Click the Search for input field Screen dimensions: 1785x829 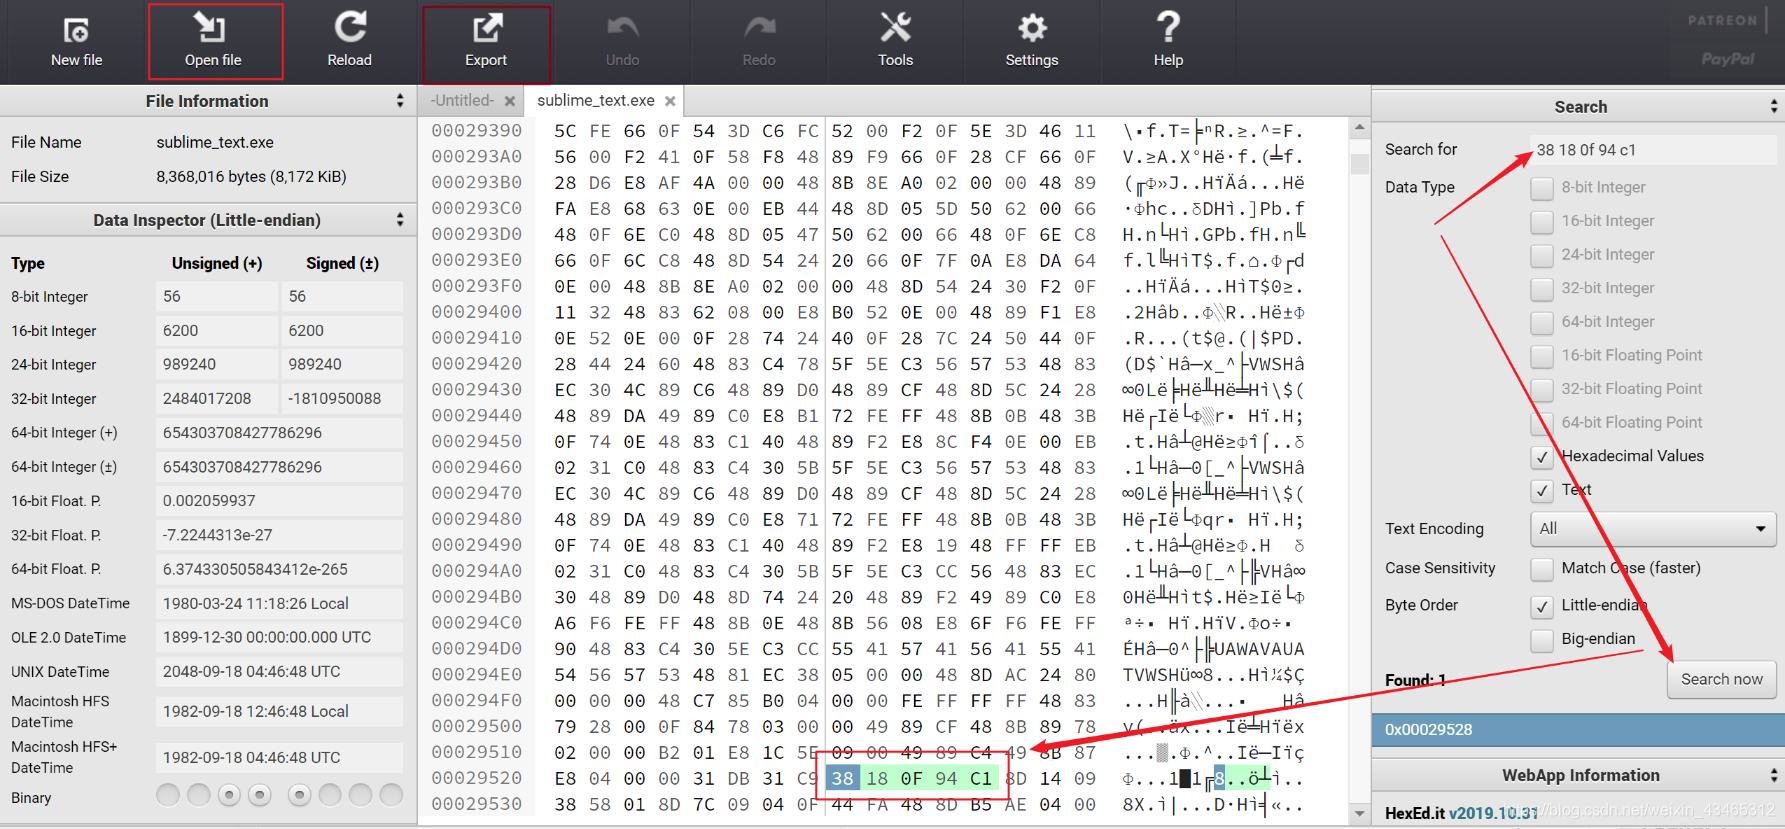click(x=1653, y=150)
